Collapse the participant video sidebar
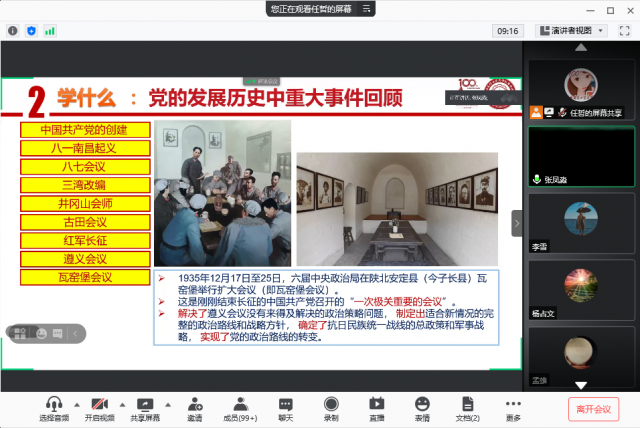 [517, 223]
